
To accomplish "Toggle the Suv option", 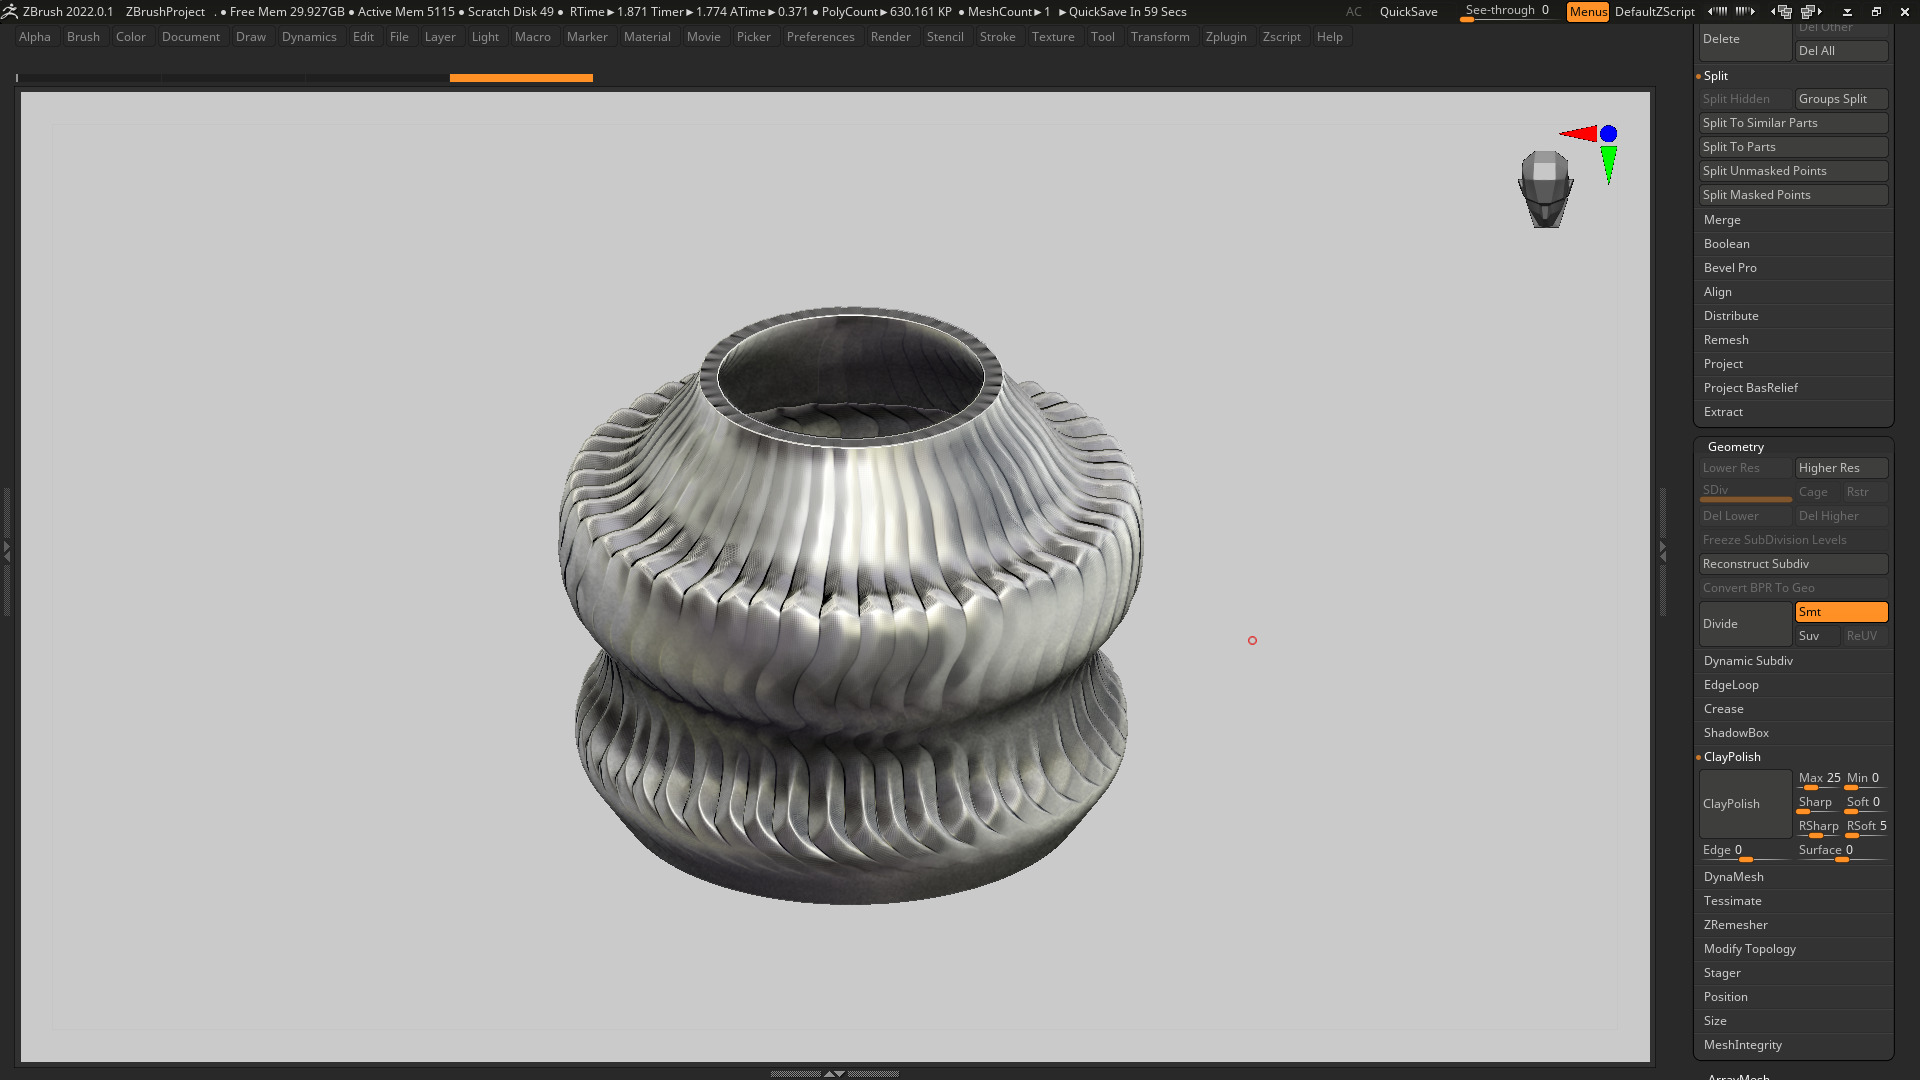I will point(1817,636).
